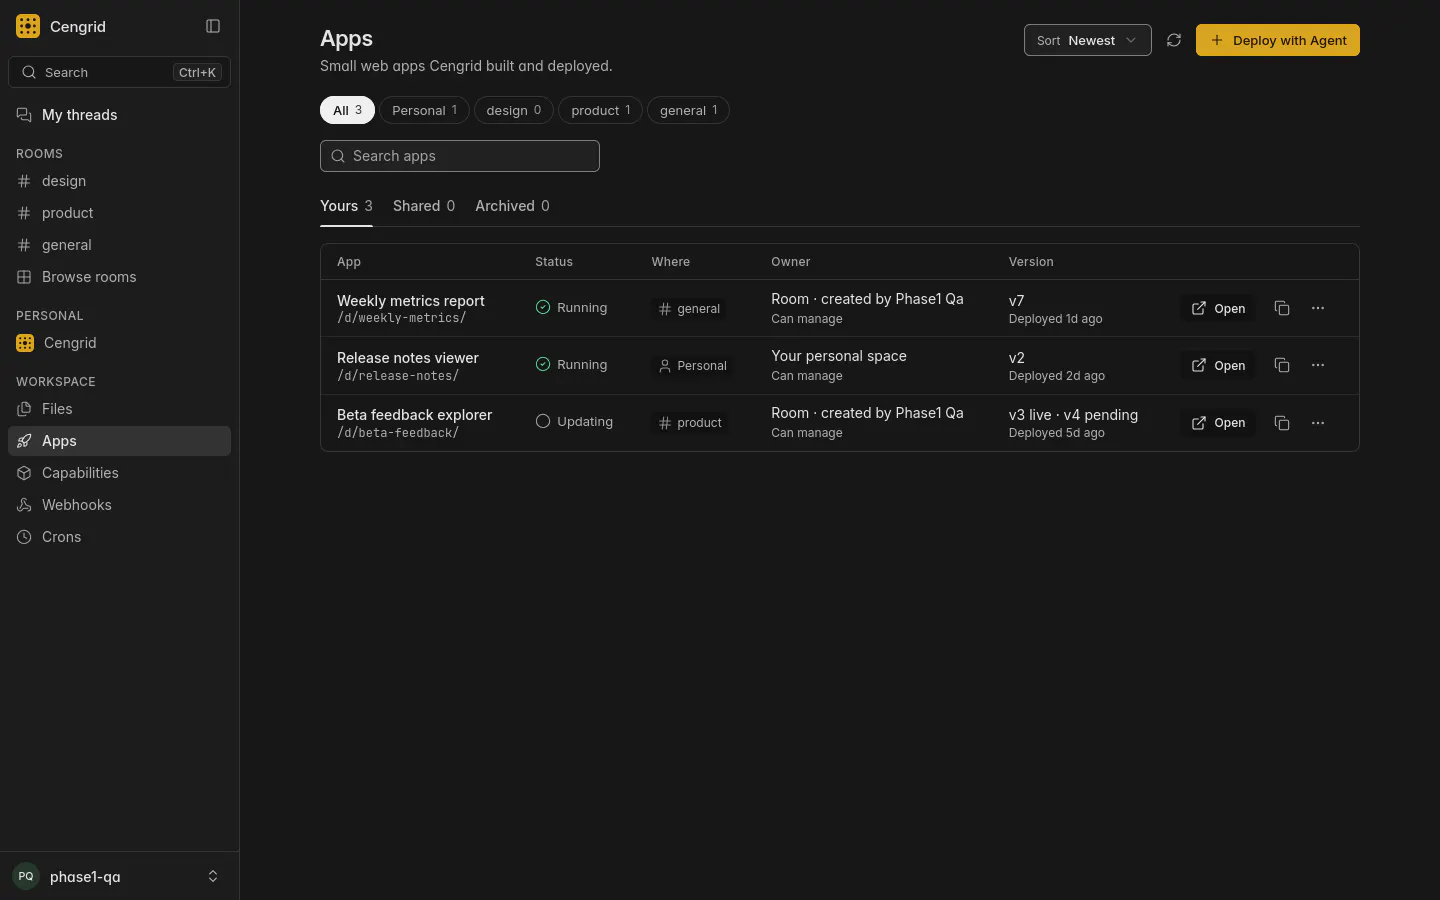
Task: Navigate to Files
Action: coord(120,409)
